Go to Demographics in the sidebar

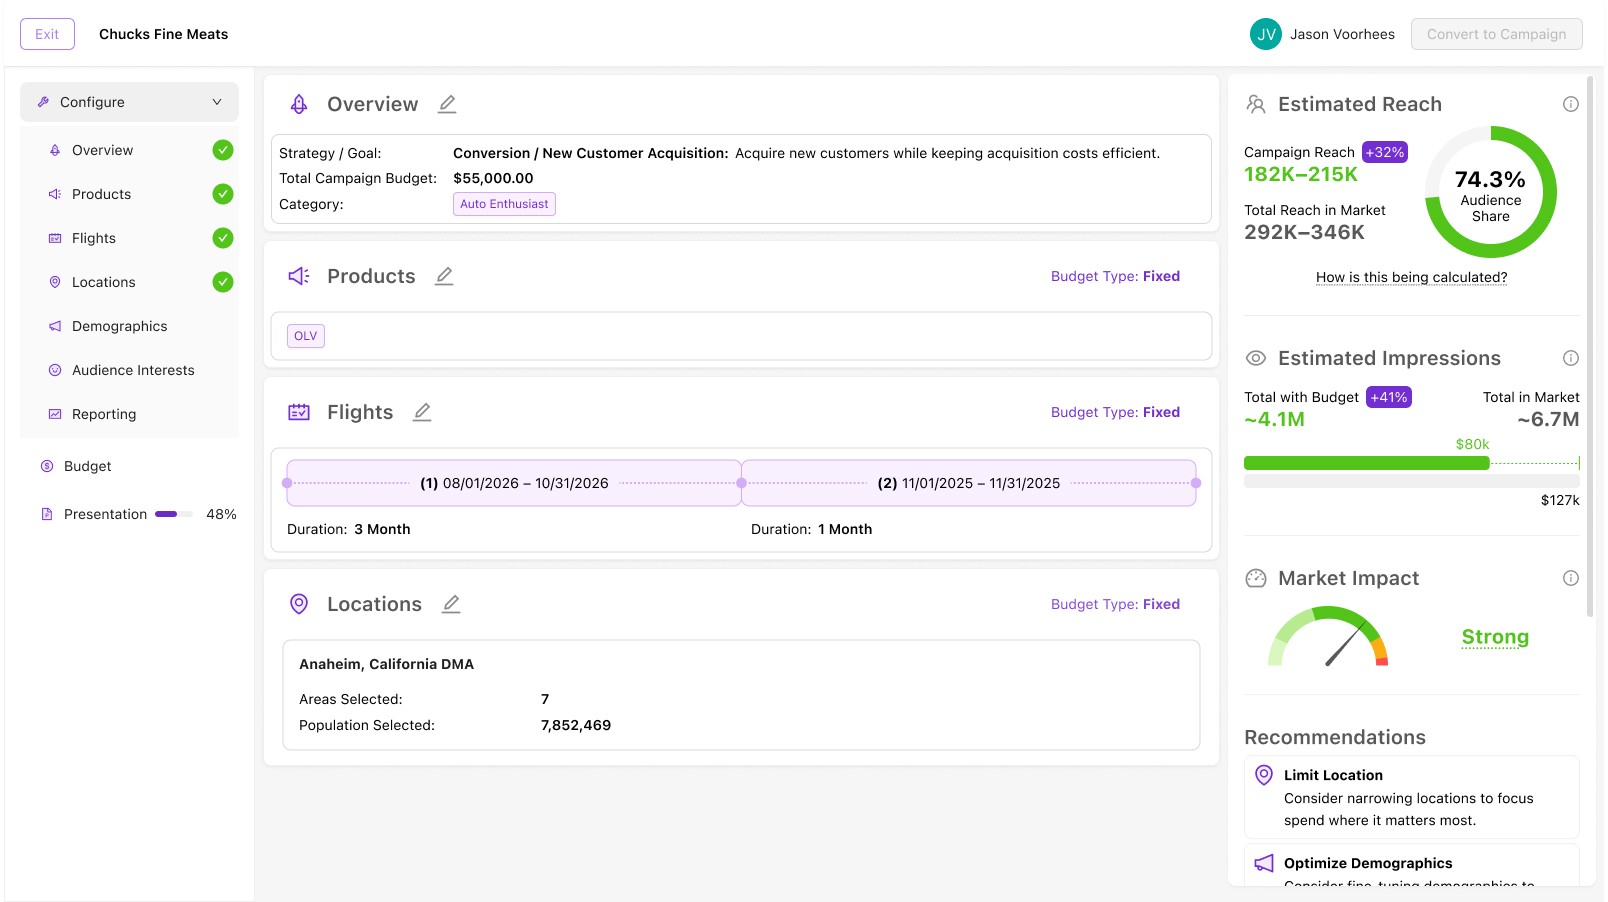[129, 326]
